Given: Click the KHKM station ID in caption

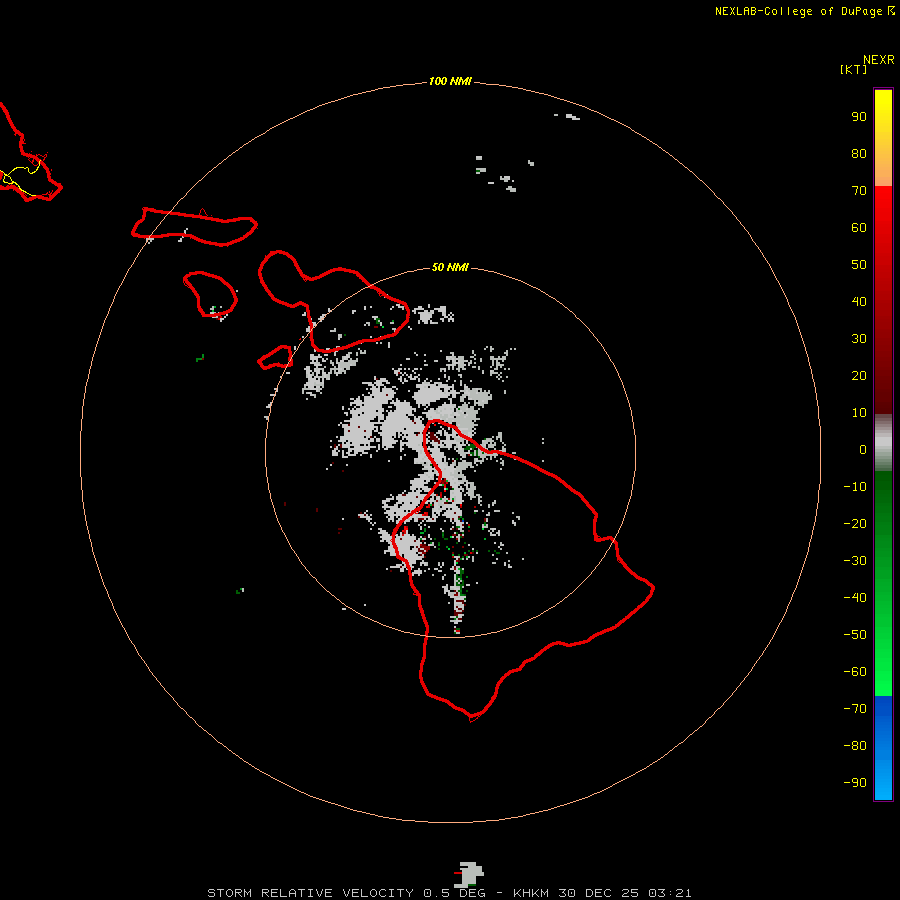Looking at the screenshot, I should [x=530, y=893].
